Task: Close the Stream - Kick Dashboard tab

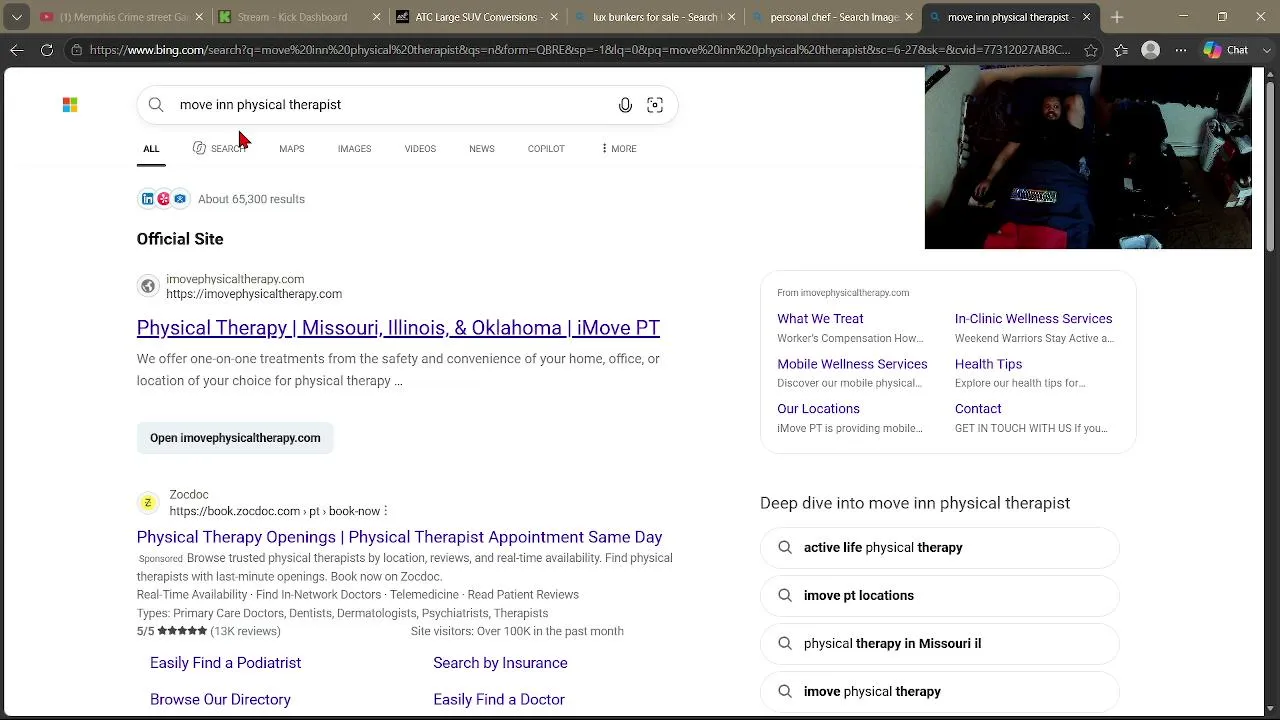Action: pyautogui.click(x=377, y=17)
